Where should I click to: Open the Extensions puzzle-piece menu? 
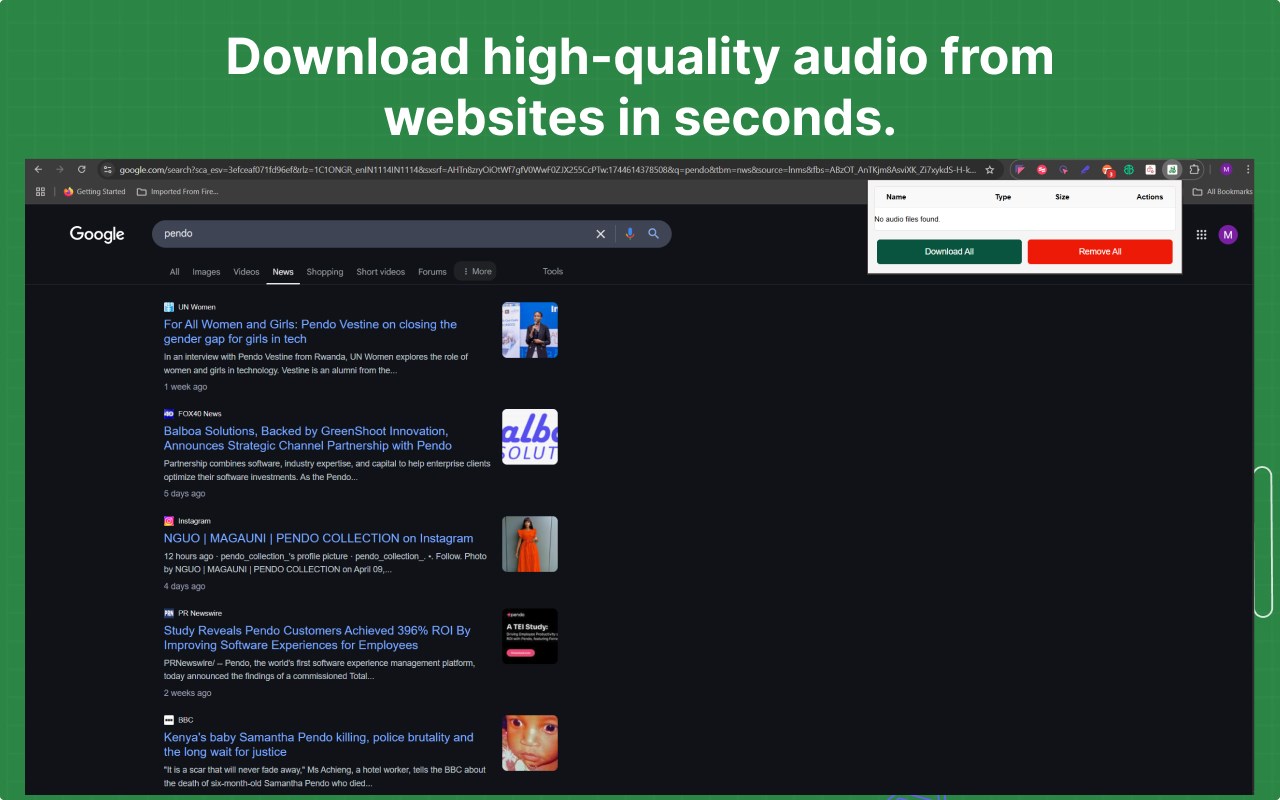click(1194, 170)
